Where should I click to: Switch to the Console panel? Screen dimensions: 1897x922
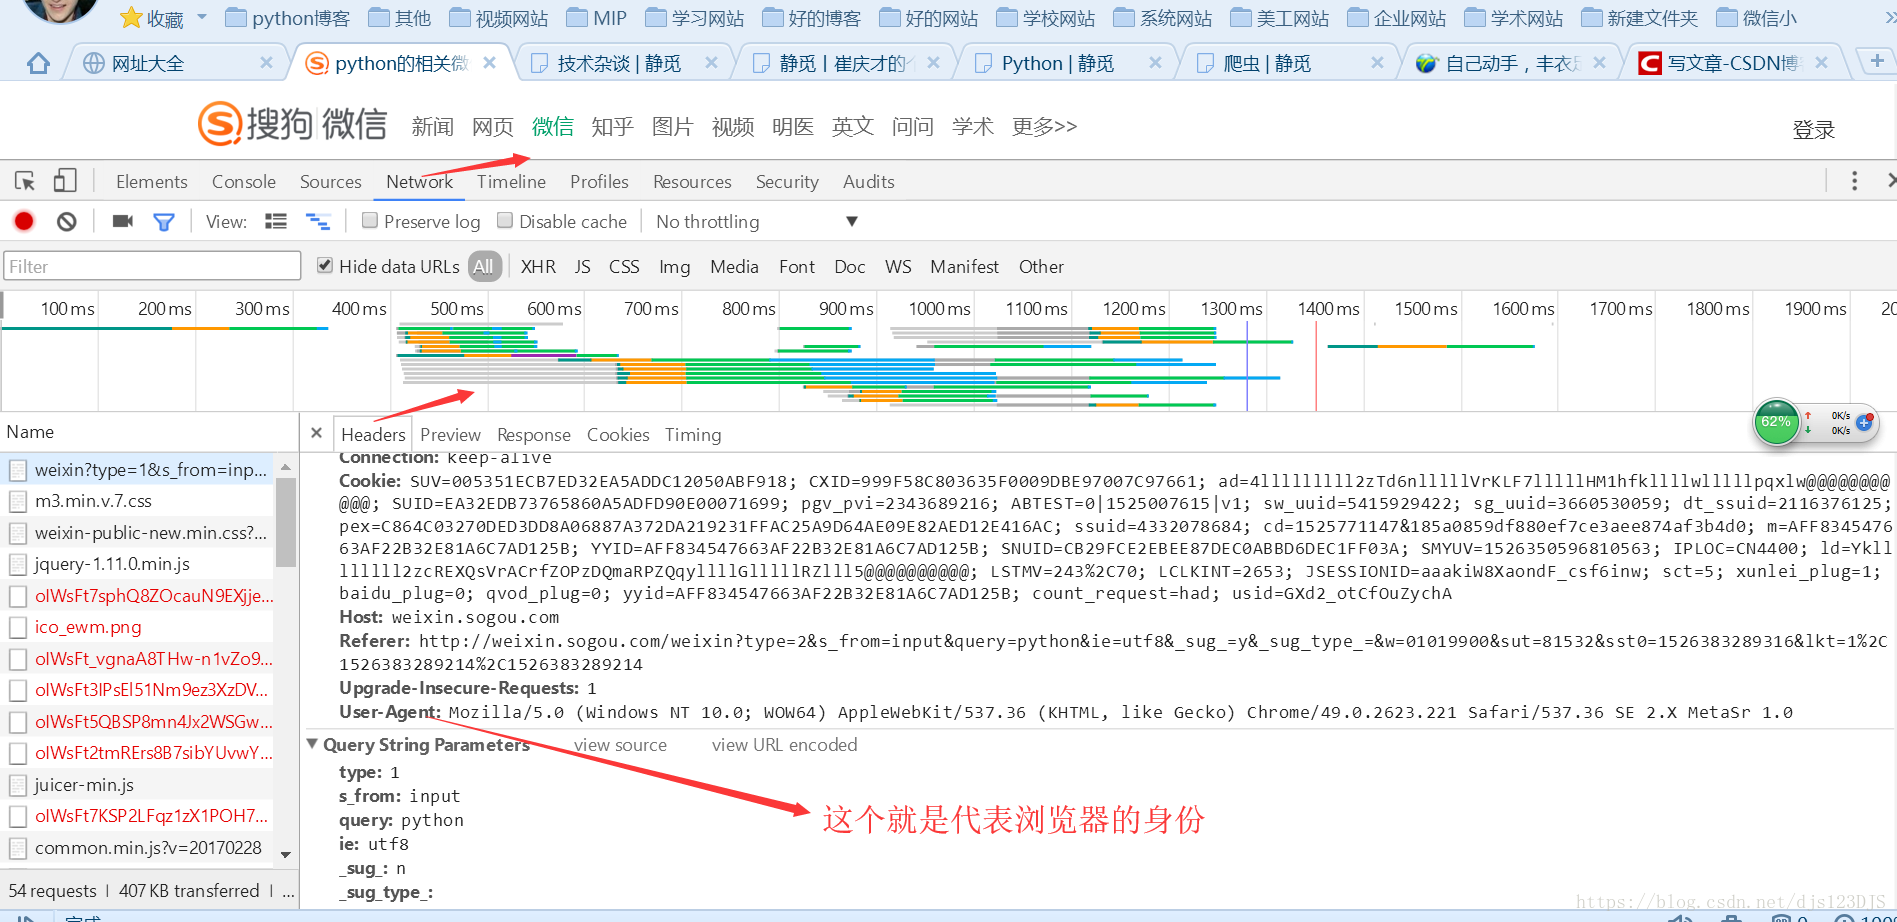[244, 181]
